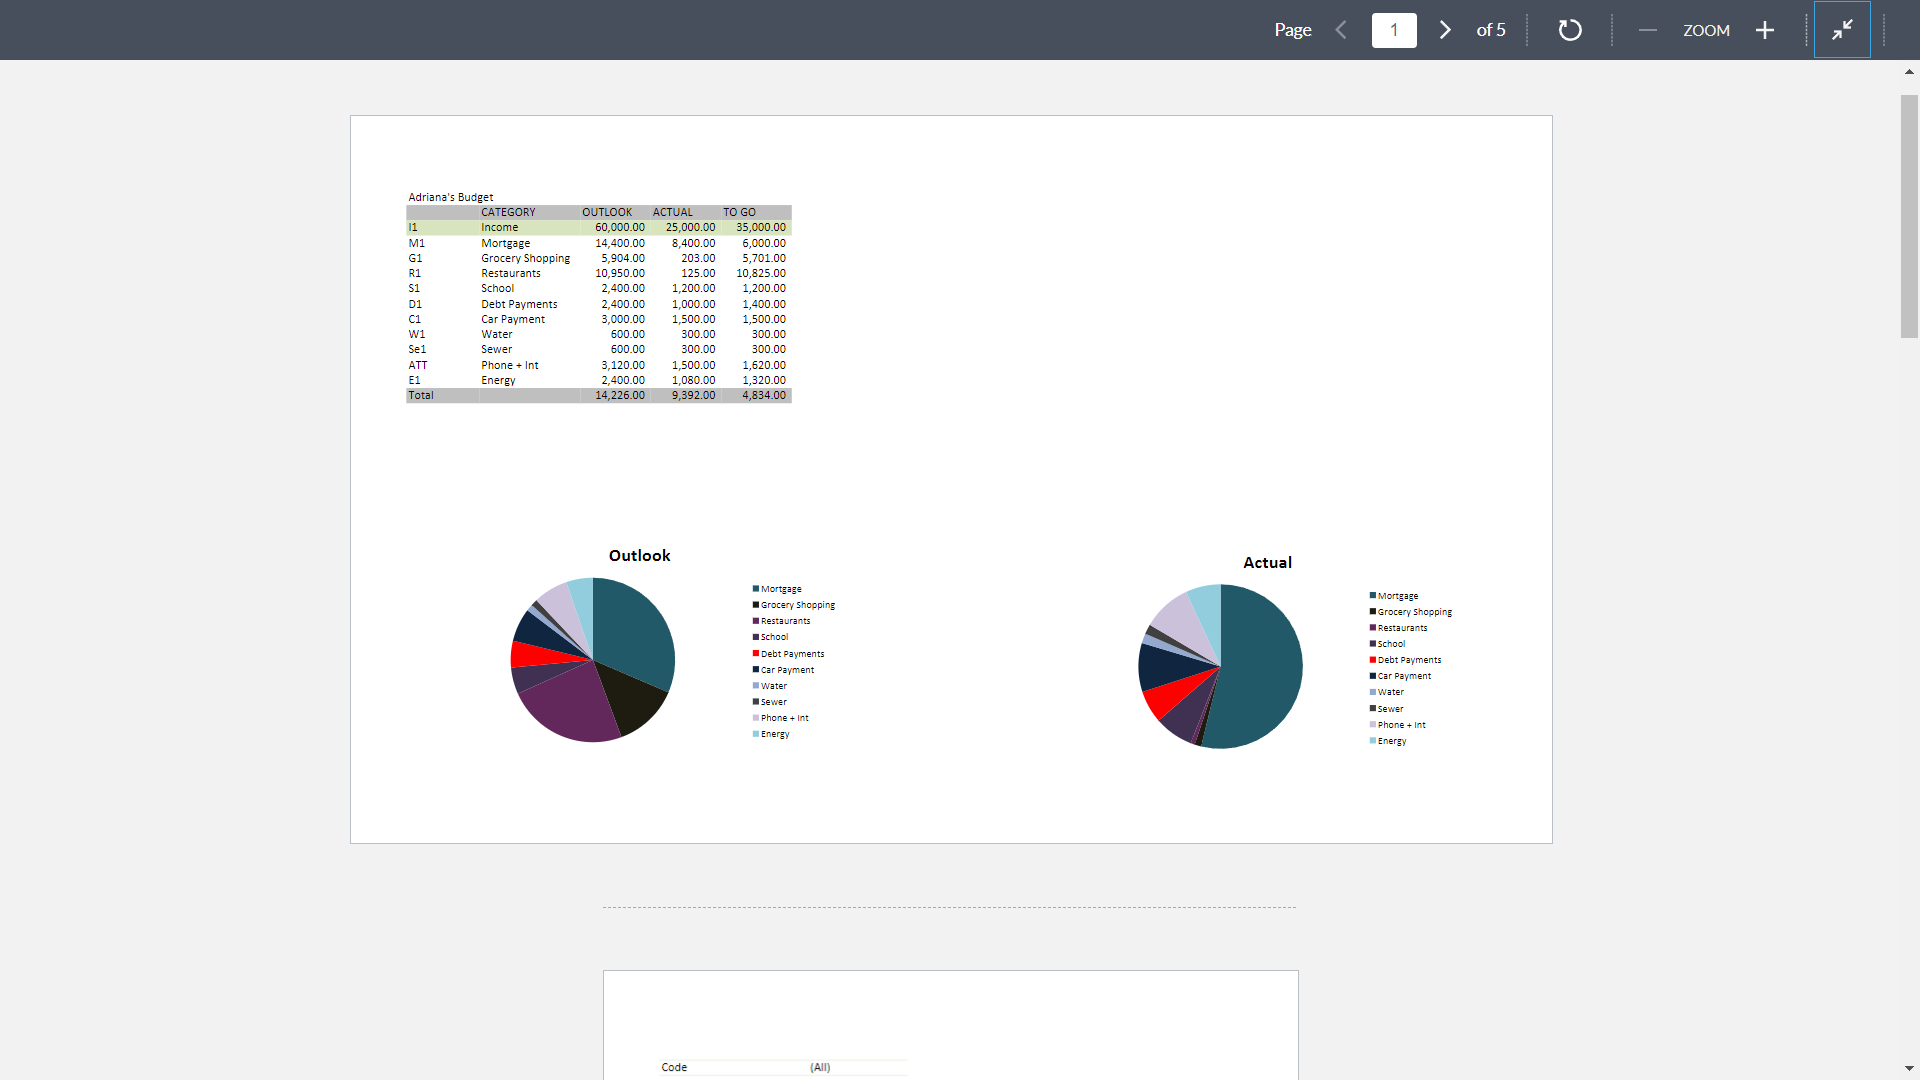The image size is (1920, 1080).
Task: Open the (All) filter next to Code
Action: pyautogui.click(x=820, y=1067)
